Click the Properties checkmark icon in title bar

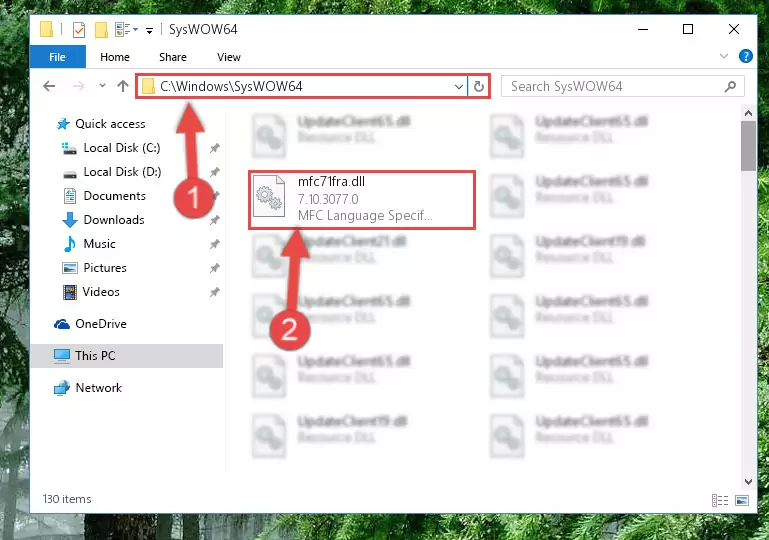coord(78,30)
